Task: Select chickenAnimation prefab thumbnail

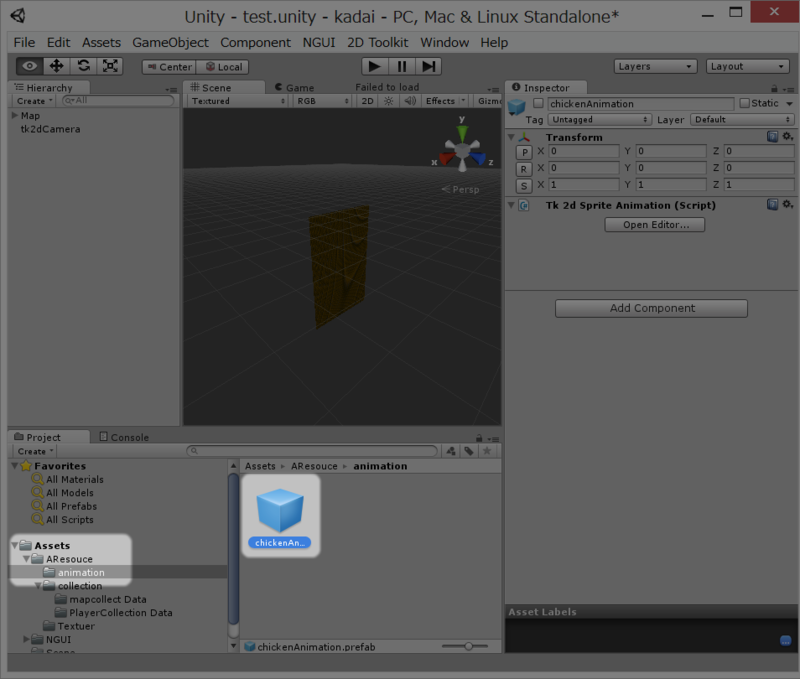Action: pyautogui.click(x=280, y=516)
